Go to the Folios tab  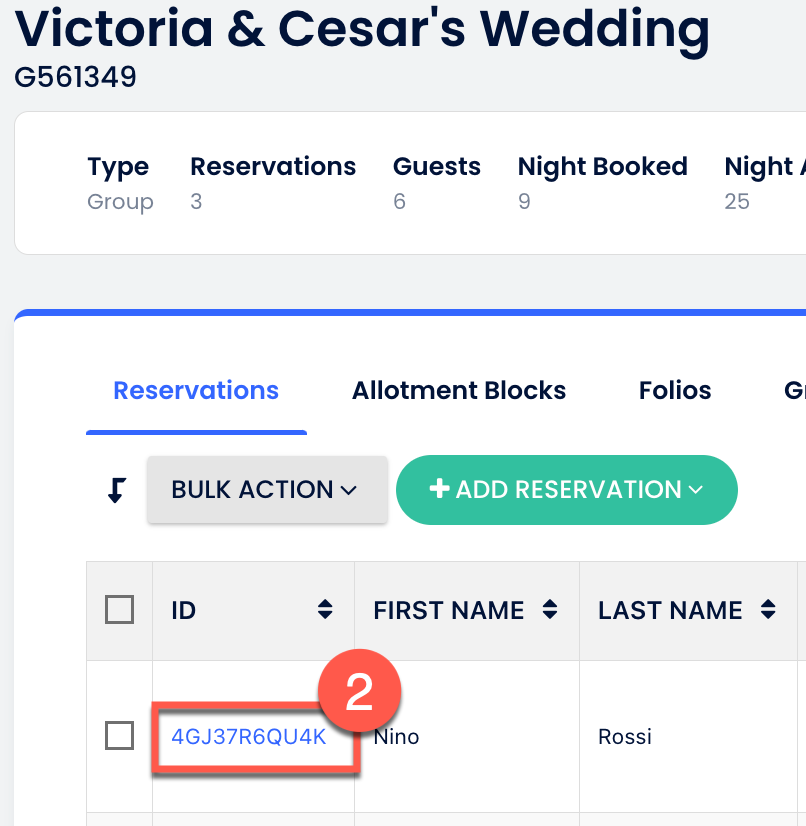point(675,390)
